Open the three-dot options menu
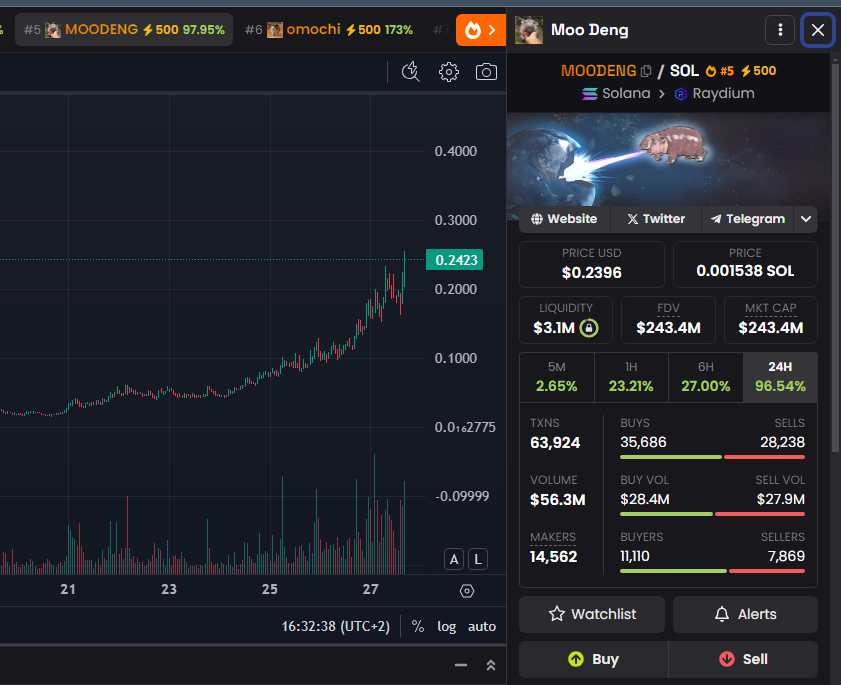 click(780, 30)
